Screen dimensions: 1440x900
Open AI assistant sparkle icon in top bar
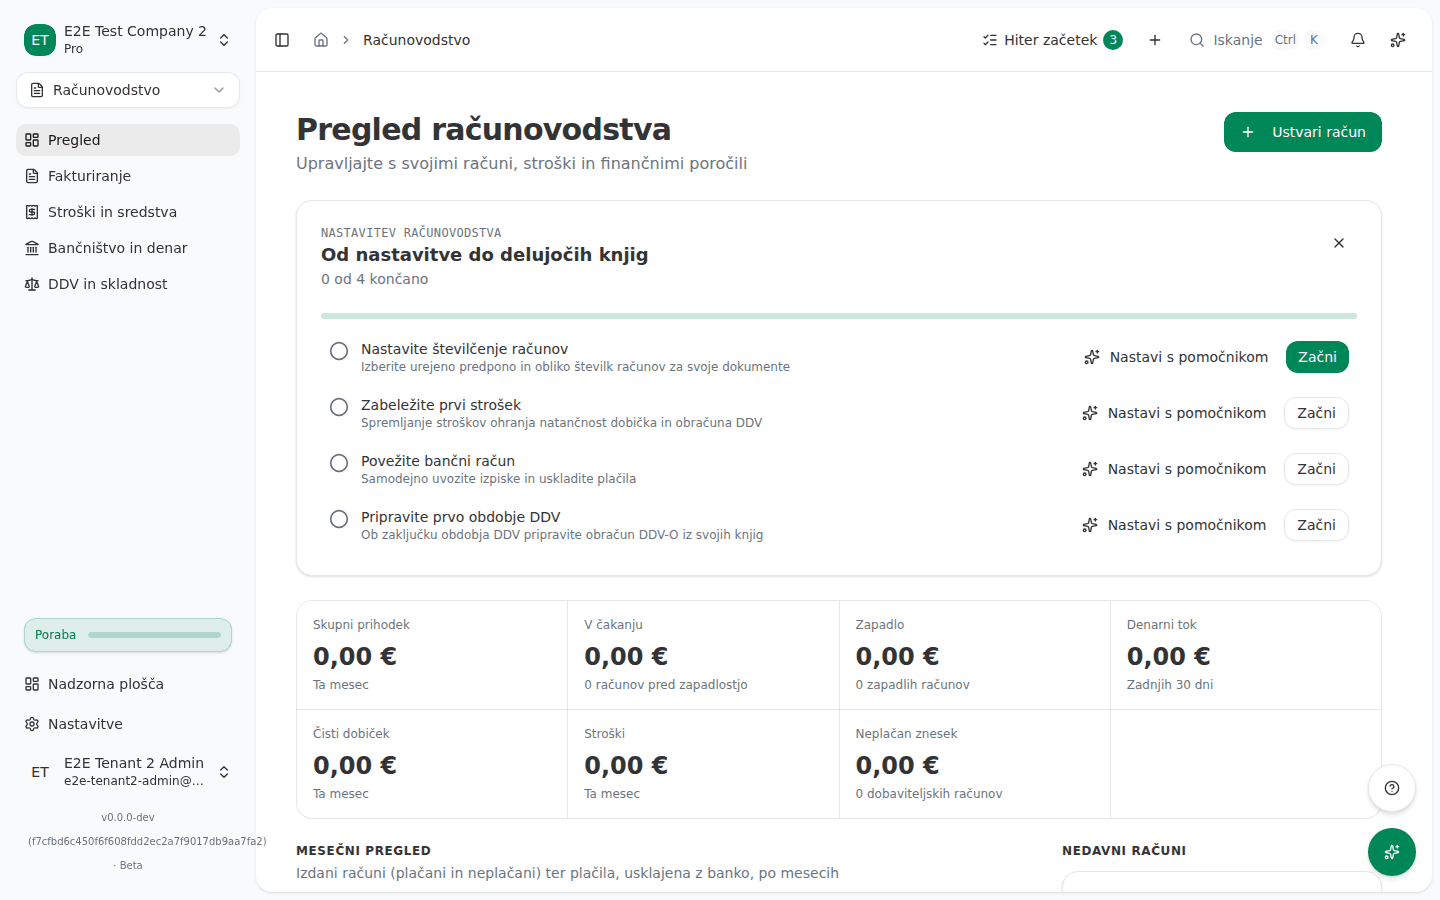click(x=1398, y=40)
